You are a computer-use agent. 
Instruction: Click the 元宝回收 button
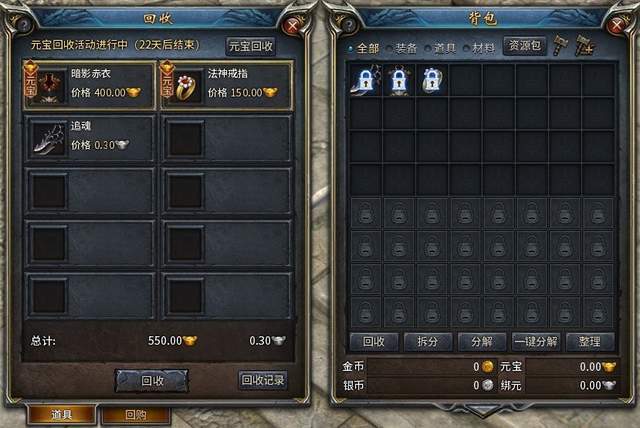251,46
